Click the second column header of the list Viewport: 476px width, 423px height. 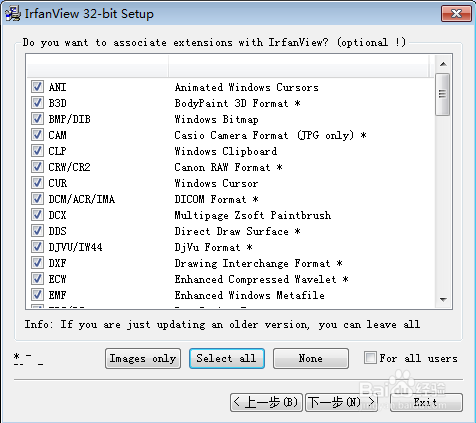(x=299, y=66)
